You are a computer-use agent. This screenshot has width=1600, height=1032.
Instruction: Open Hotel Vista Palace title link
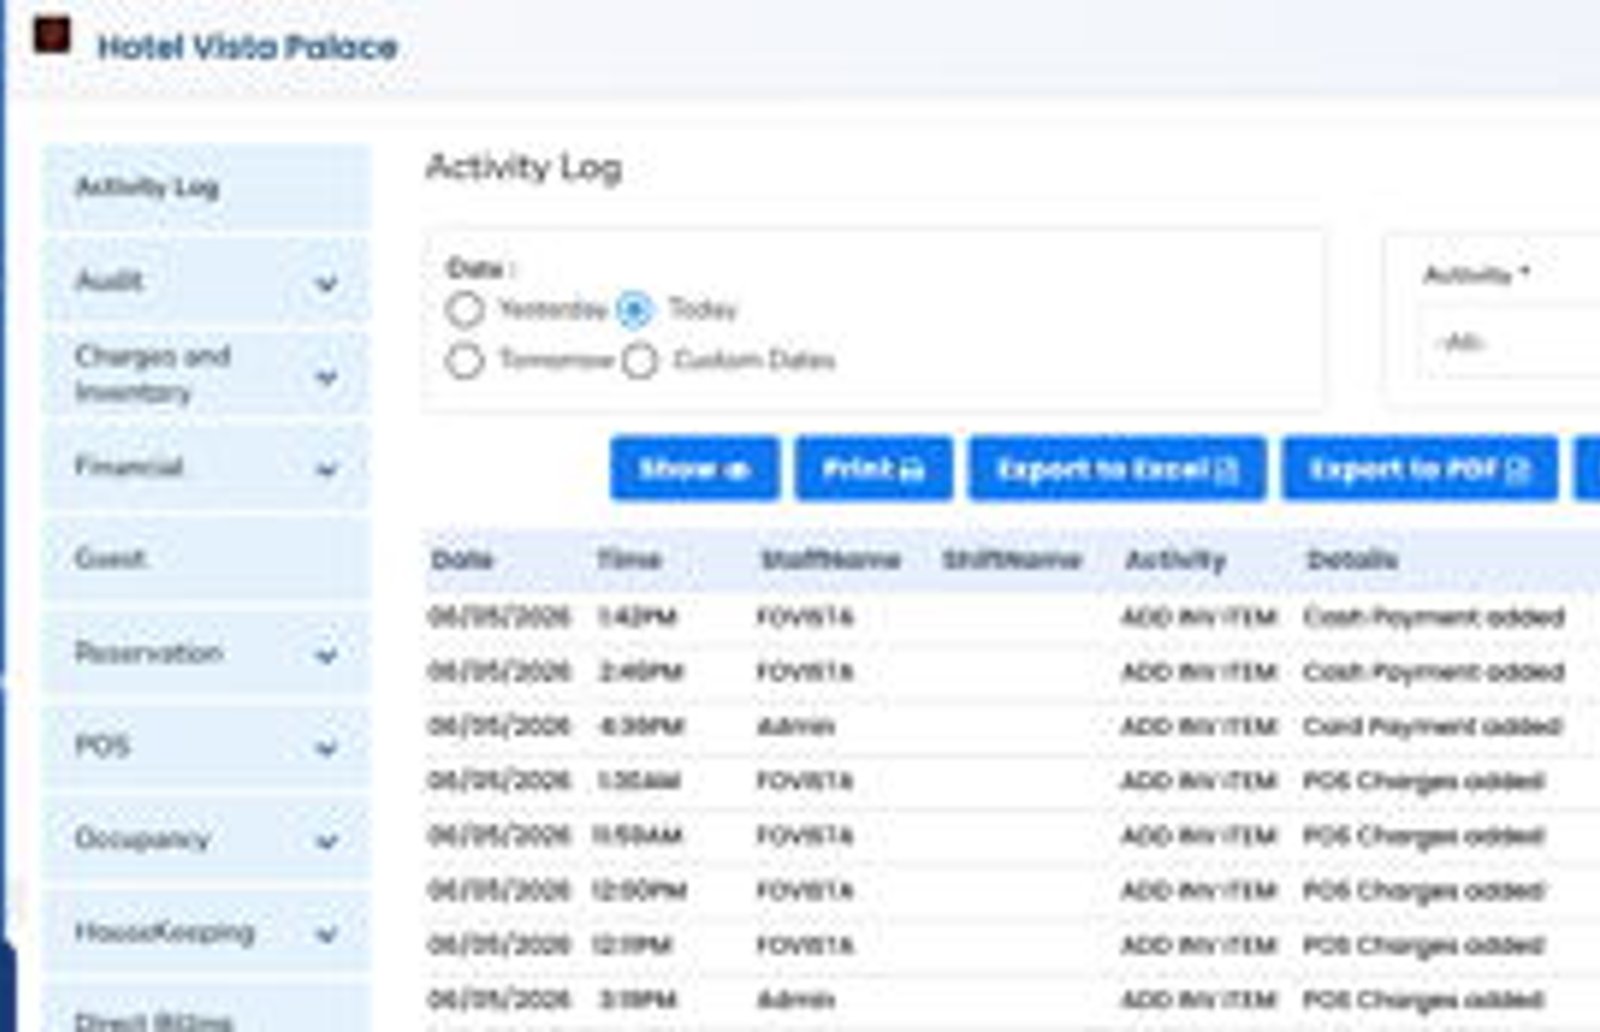247,47
